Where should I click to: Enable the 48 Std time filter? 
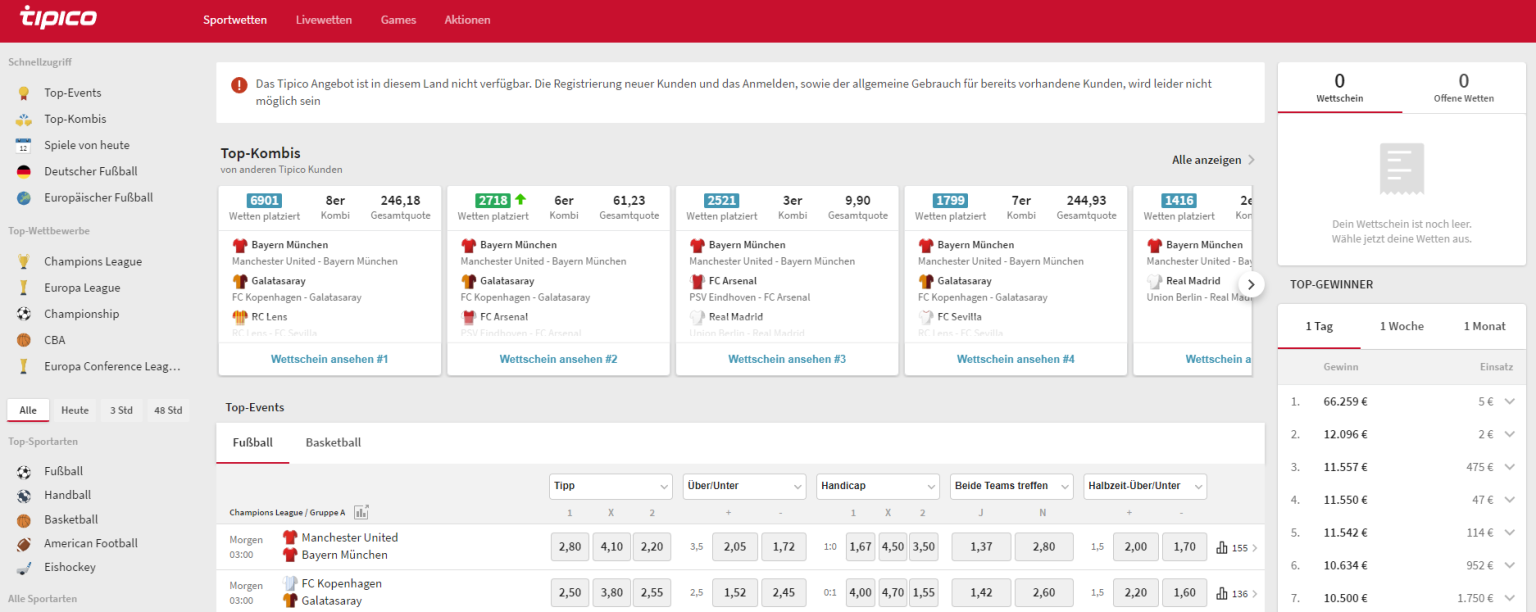(x=167, y=410)
